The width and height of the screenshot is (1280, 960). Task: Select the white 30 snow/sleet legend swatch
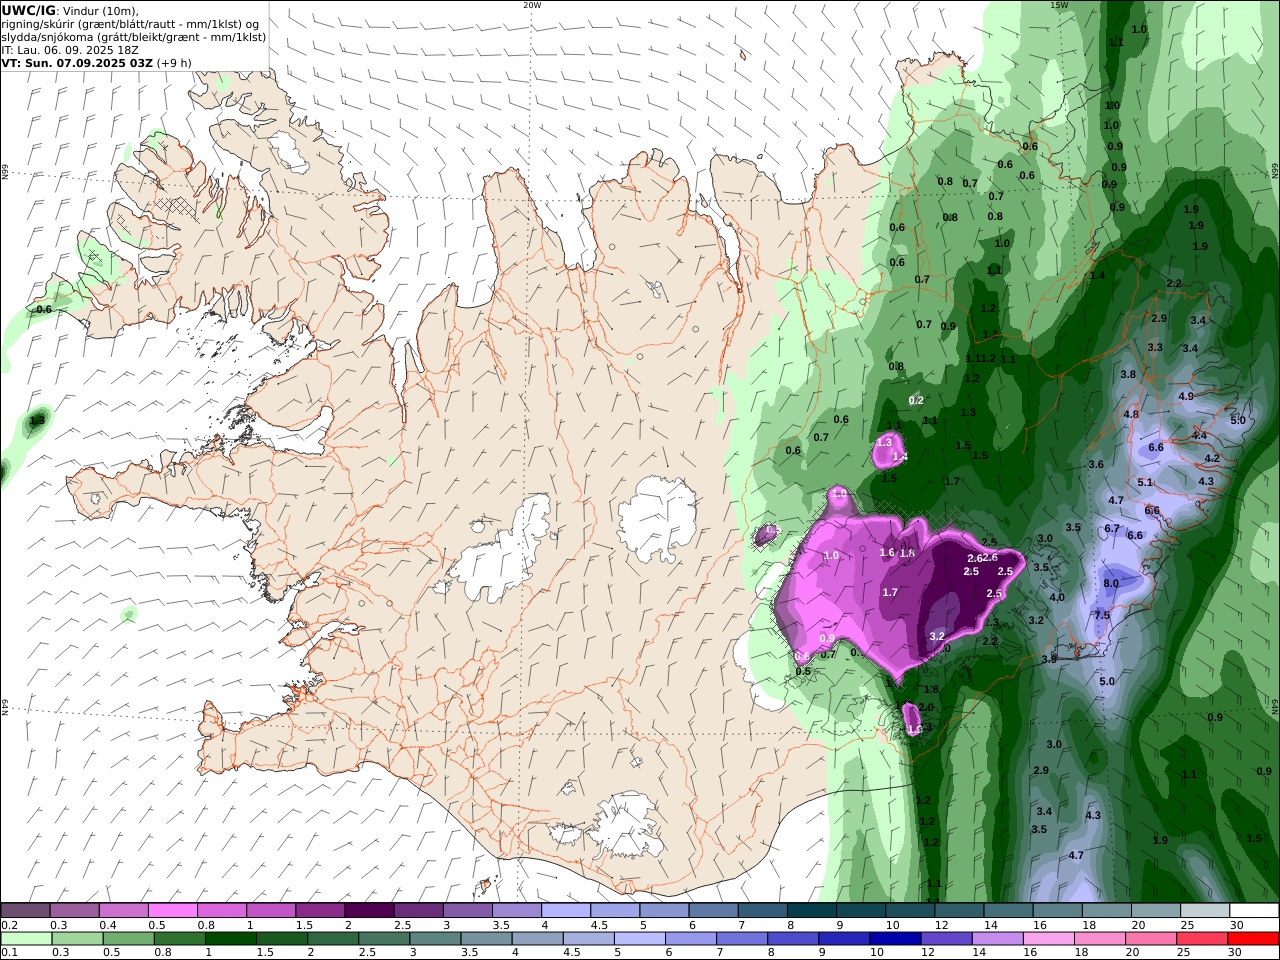pyautogui.click(x=1254, y=911)
